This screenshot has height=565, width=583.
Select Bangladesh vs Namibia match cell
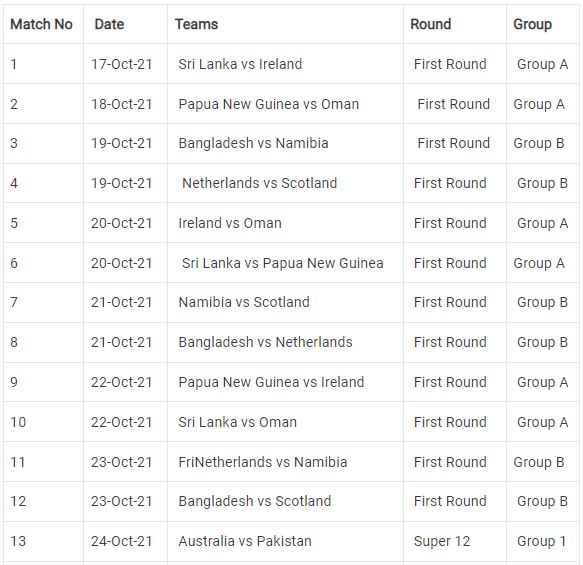click(x=285, y=143)
